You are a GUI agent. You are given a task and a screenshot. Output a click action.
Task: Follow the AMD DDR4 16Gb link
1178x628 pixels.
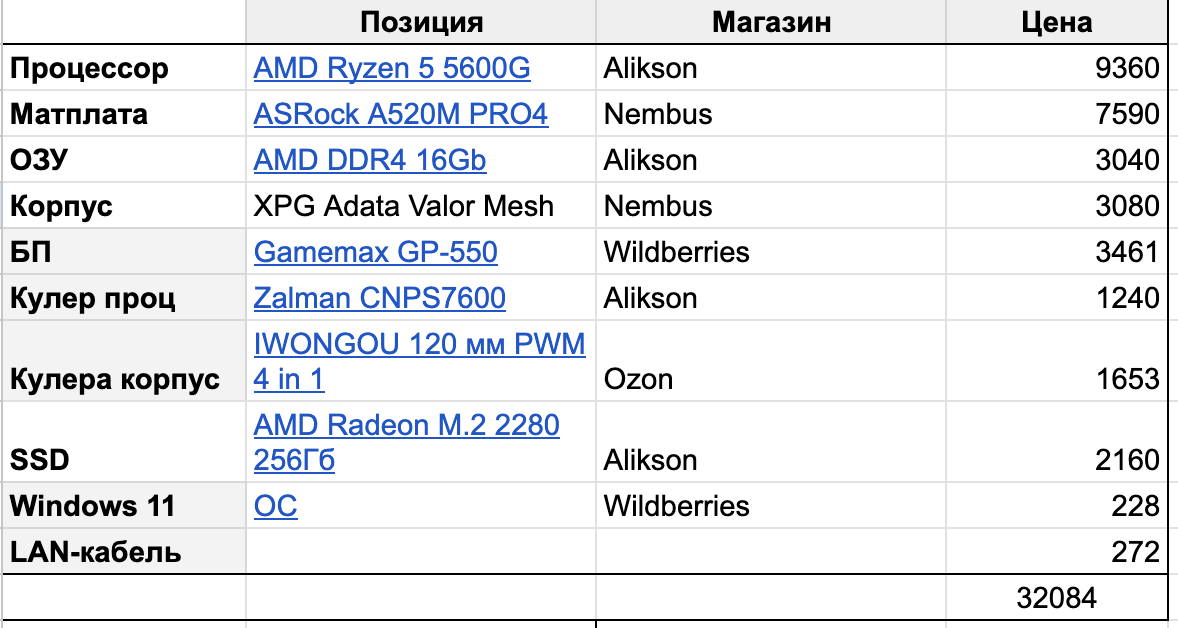pos(370,160)
